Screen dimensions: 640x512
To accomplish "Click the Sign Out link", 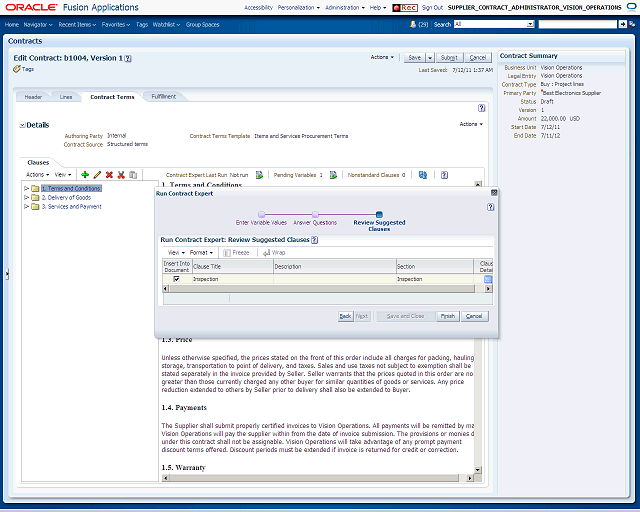I will pos(432,7).
